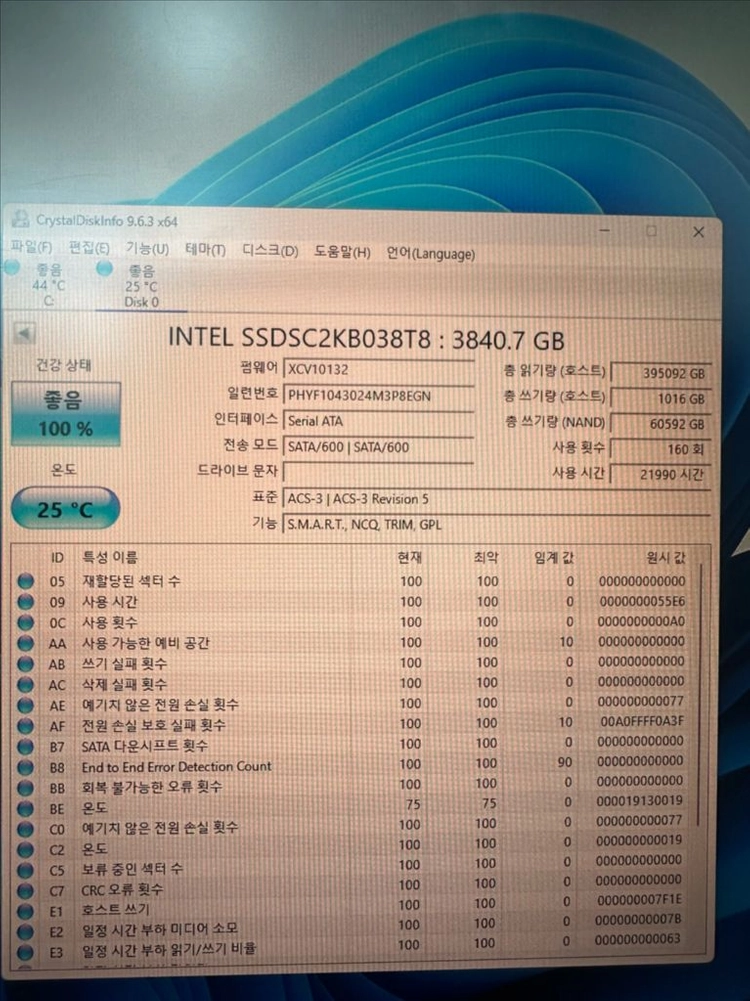The width and height of the screenshot is (750, 1001).
Task: Click the status dot for attribute B7
Action: click(26, 746)
